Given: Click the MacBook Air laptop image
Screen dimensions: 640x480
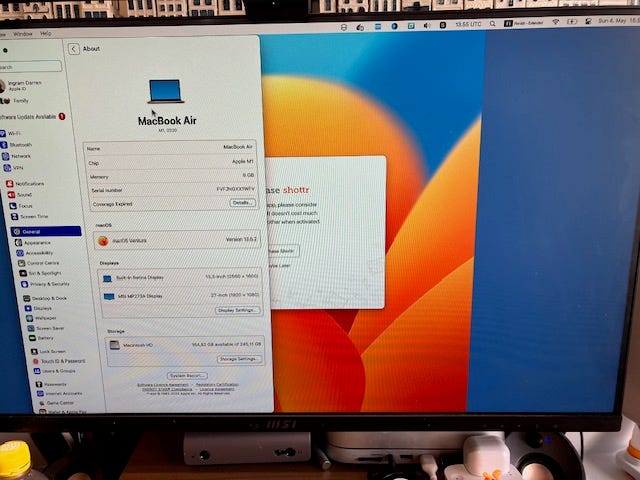Looking at the screenshot, I should coord(165,91).
